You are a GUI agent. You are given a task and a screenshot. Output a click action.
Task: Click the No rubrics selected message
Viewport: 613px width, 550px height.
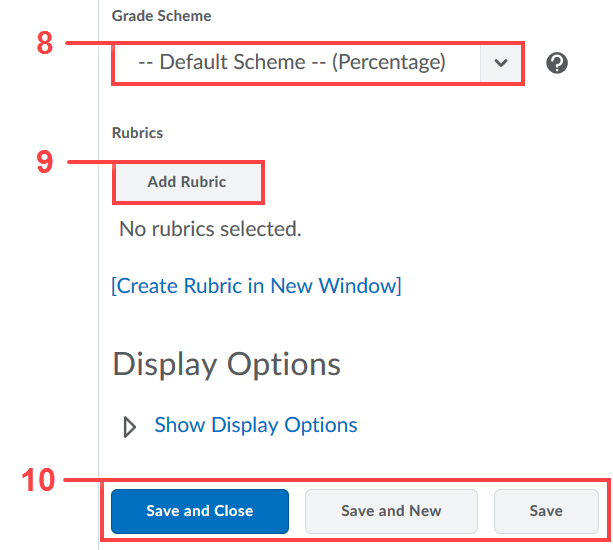click(210, 229)
